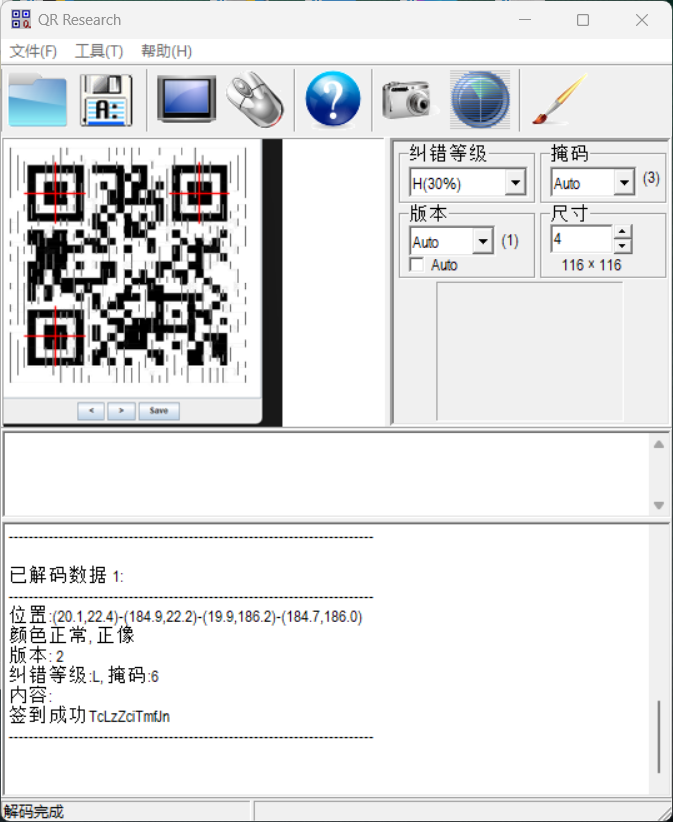Expand the 掩码 Auto dropdown
The image size is (673, 822).
point(624,183)
